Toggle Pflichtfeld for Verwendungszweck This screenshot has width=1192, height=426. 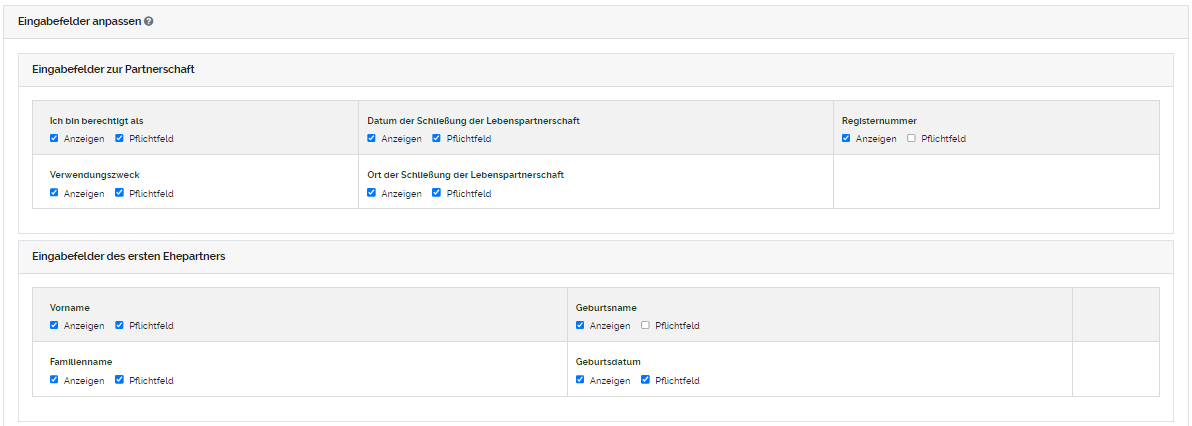(120, 193)
